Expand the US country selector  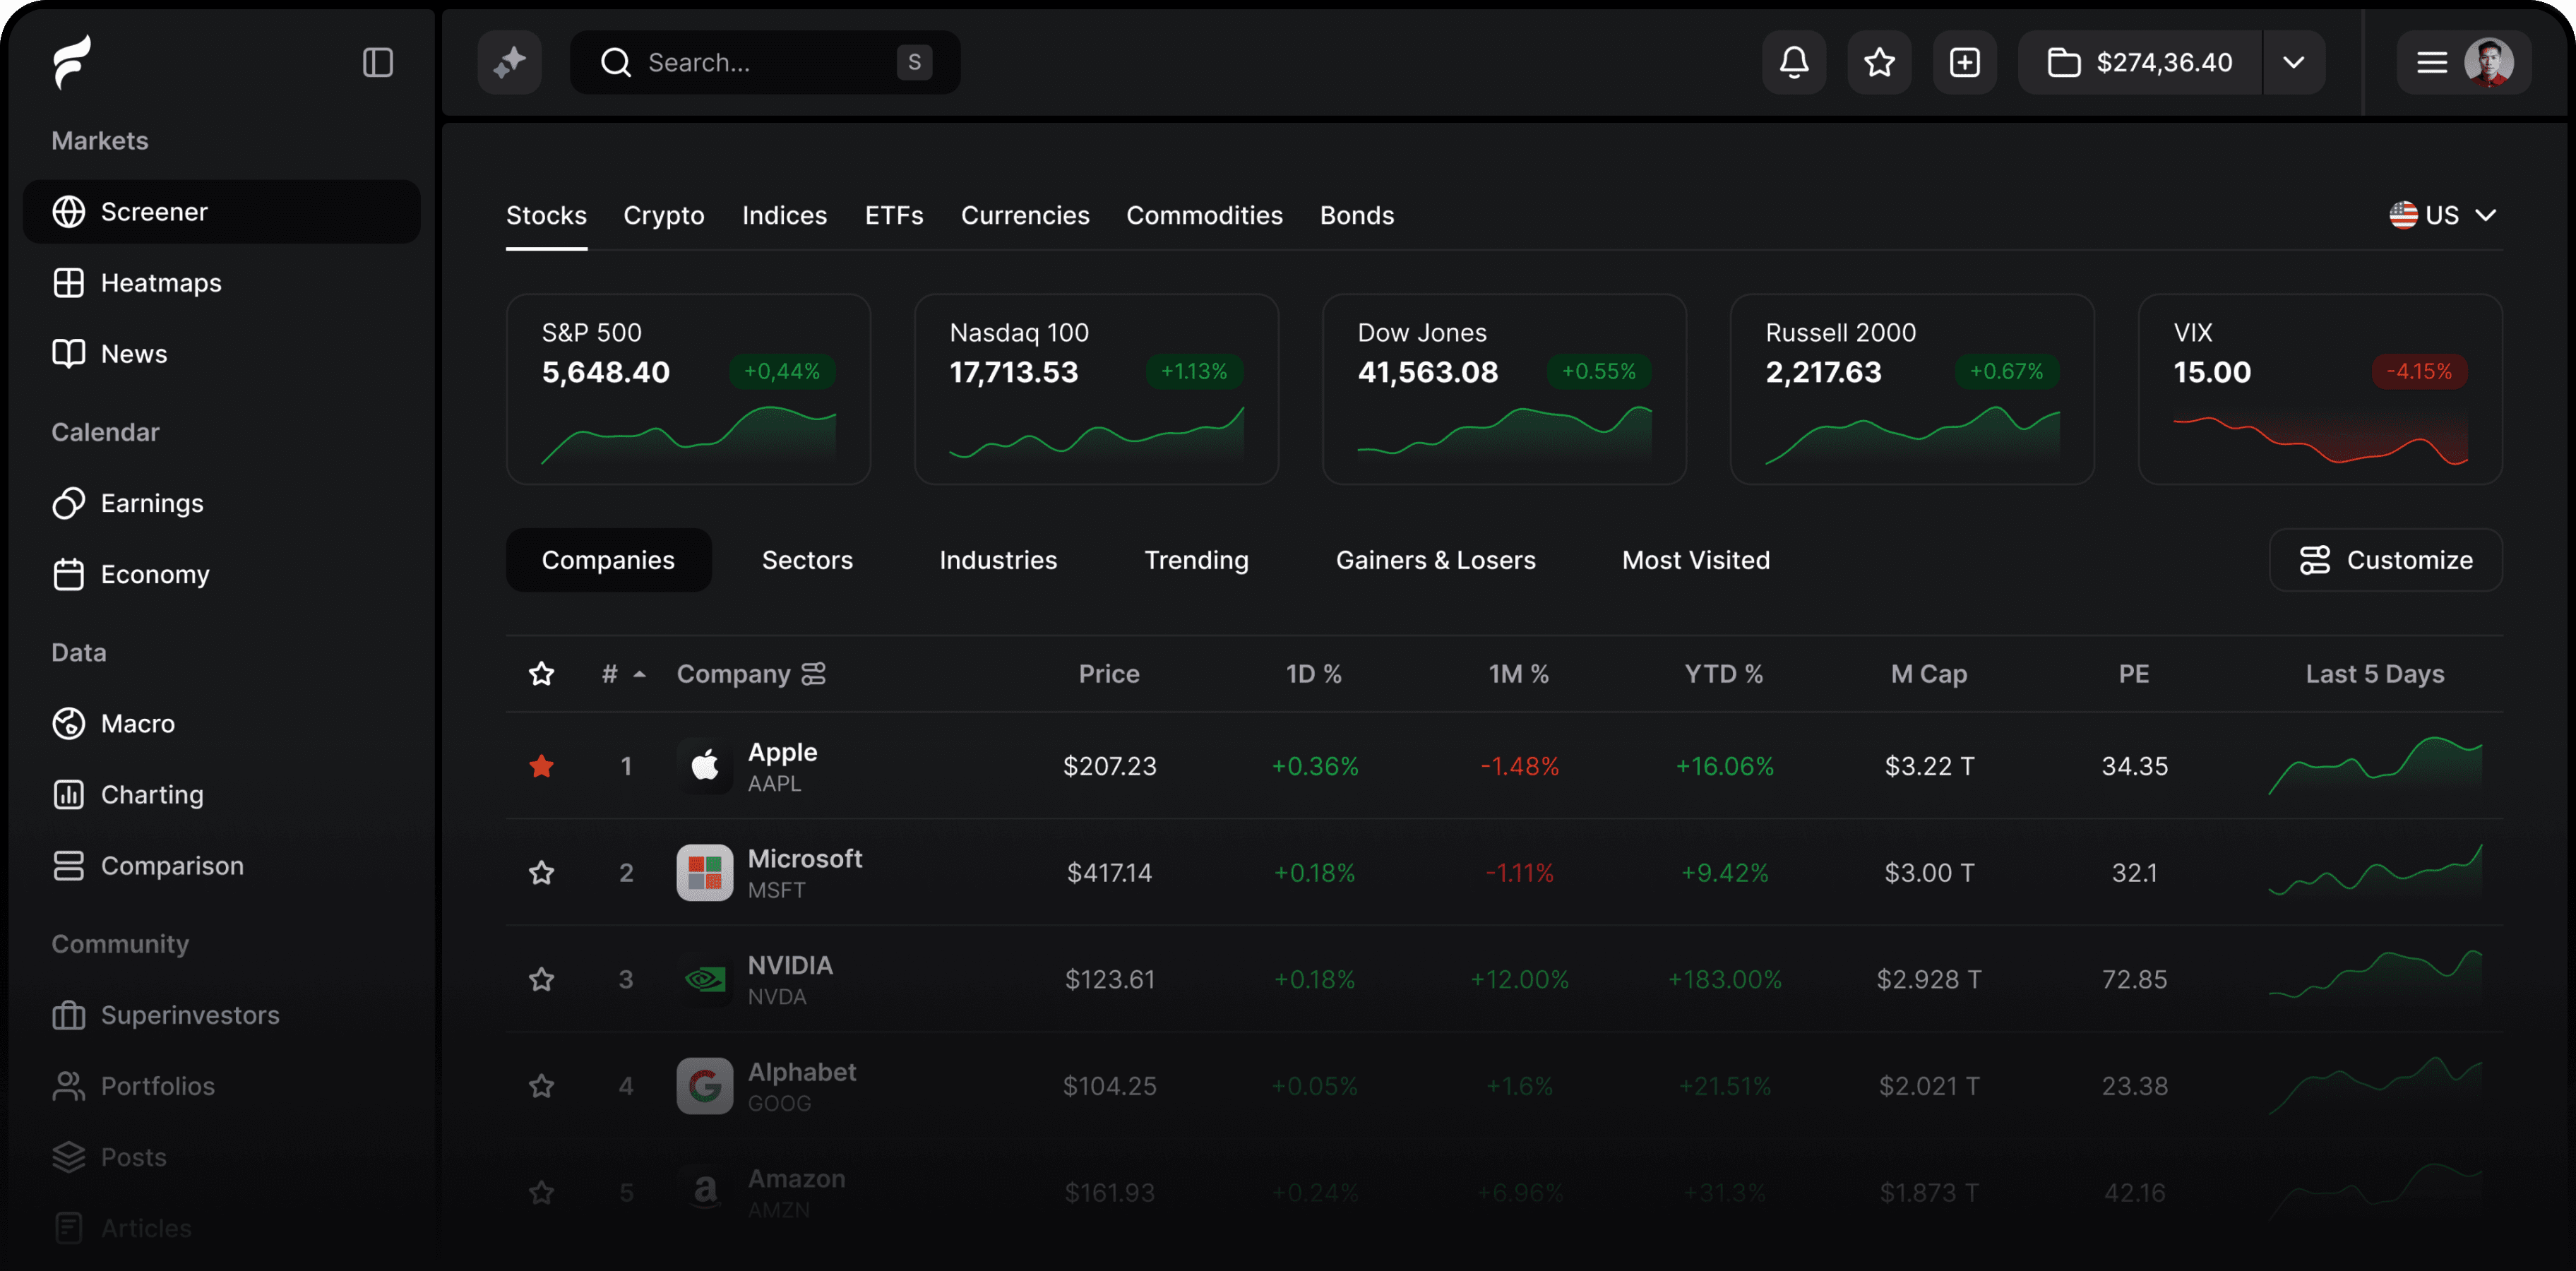click(2442, 215)
